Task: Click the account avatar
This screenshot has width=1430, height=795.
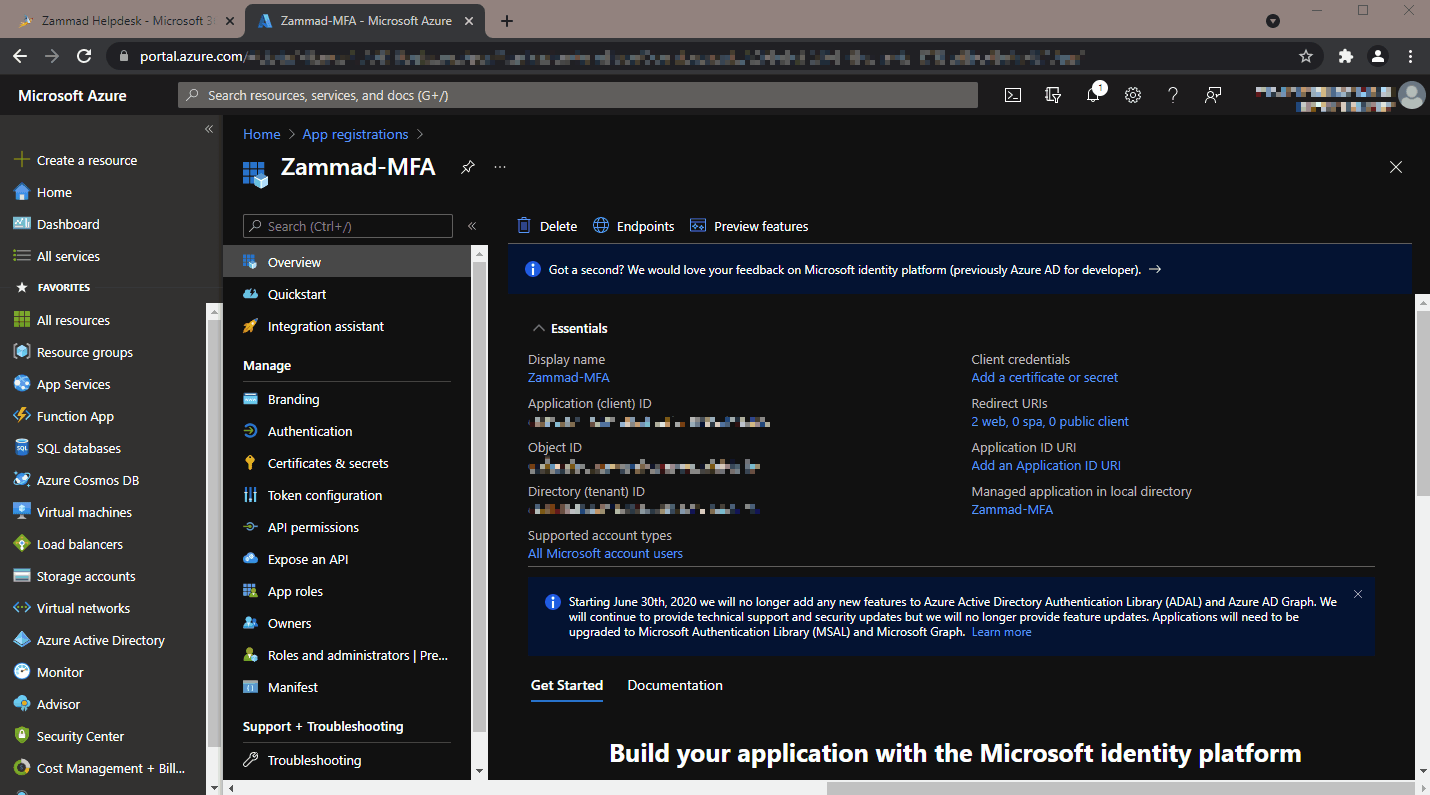Action: pos(1412,95)
